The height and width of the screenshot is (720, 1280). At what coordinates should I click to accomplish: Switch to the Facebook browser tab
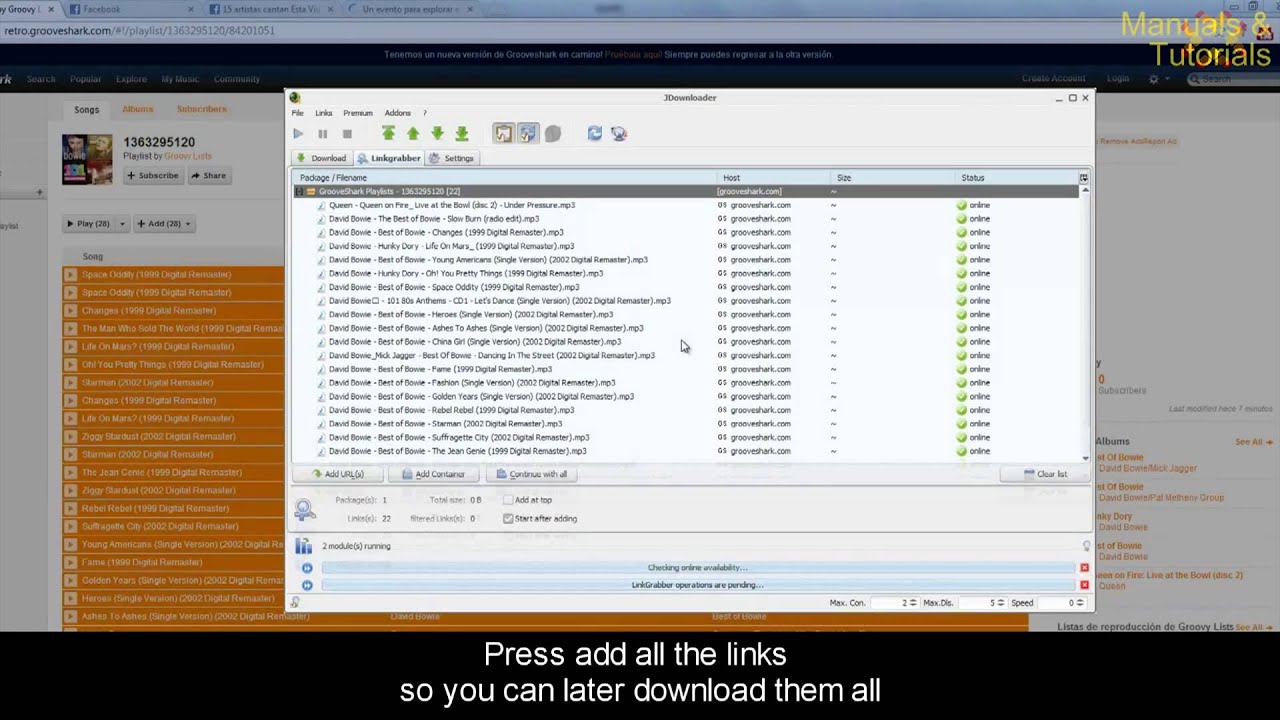point(130,9)
